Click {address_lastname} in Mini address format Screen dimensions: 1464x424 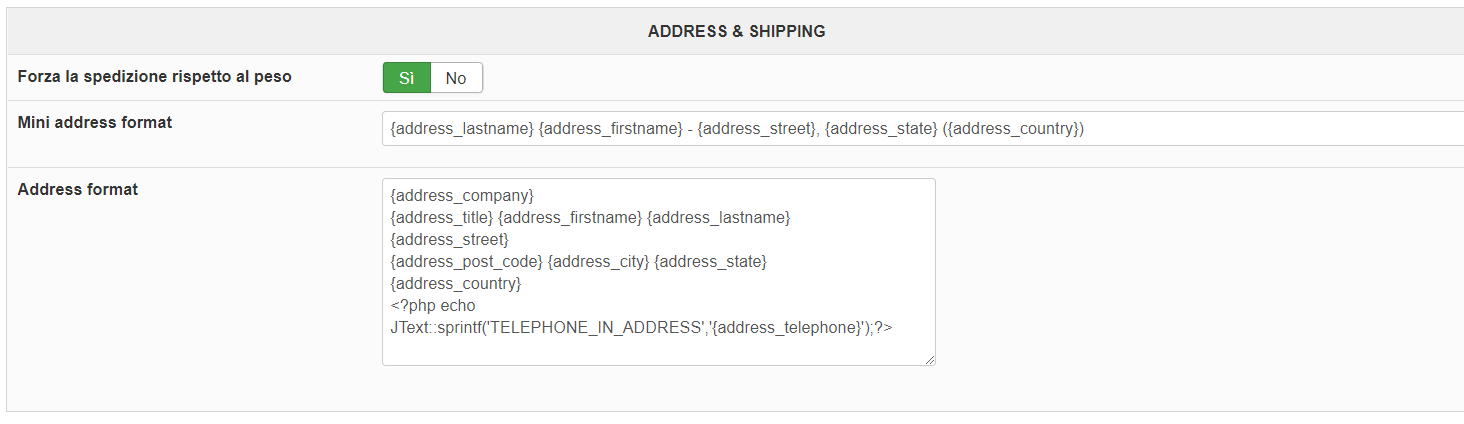click(x=462, y=129)
